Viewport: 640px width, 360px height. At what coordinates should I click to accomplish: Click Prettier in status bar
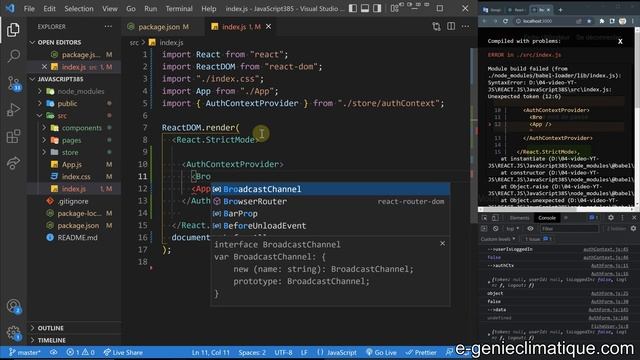point(421,352)
